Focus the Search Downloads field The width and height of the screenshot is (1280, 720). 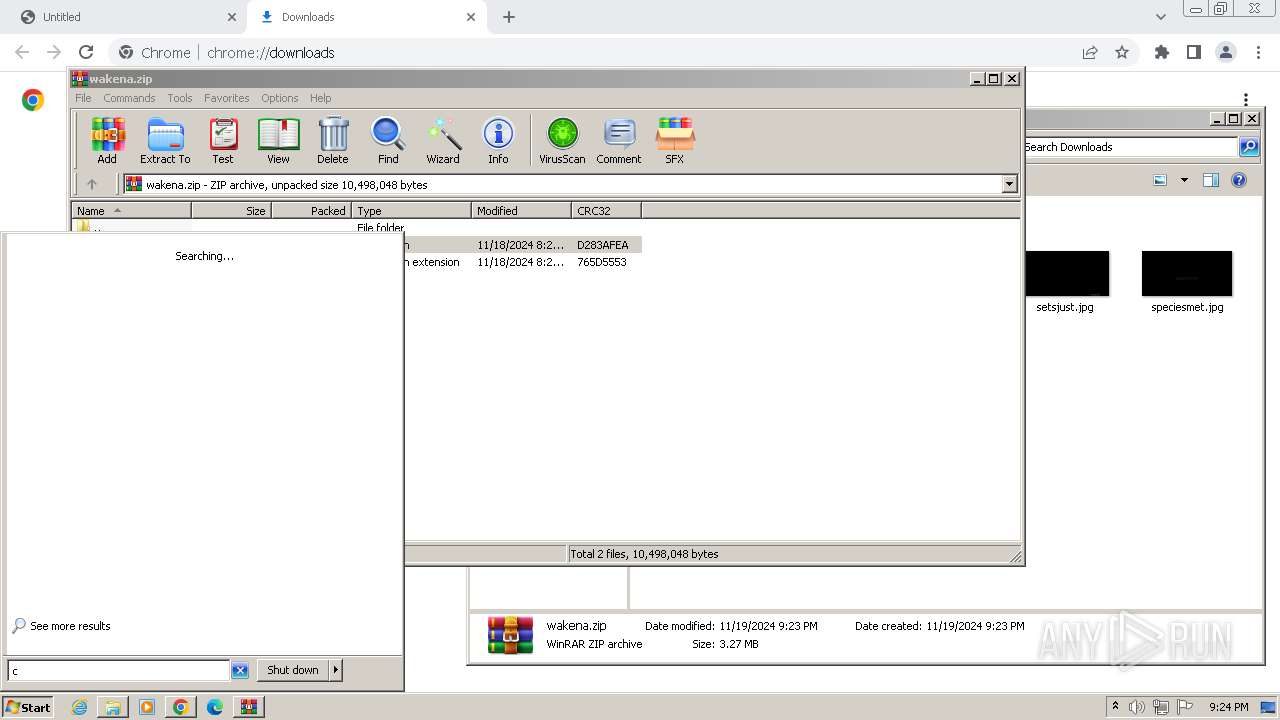point(1130,147)
